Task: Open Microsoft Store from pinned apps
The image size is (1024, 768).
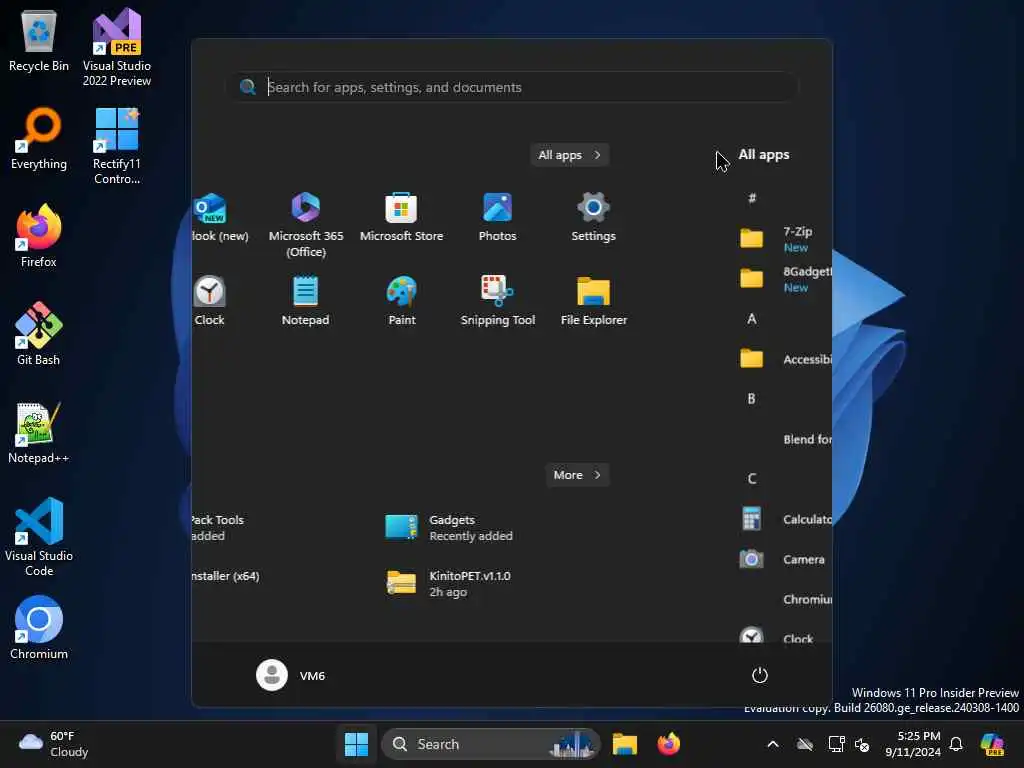Action: click(x=401, y=217)
